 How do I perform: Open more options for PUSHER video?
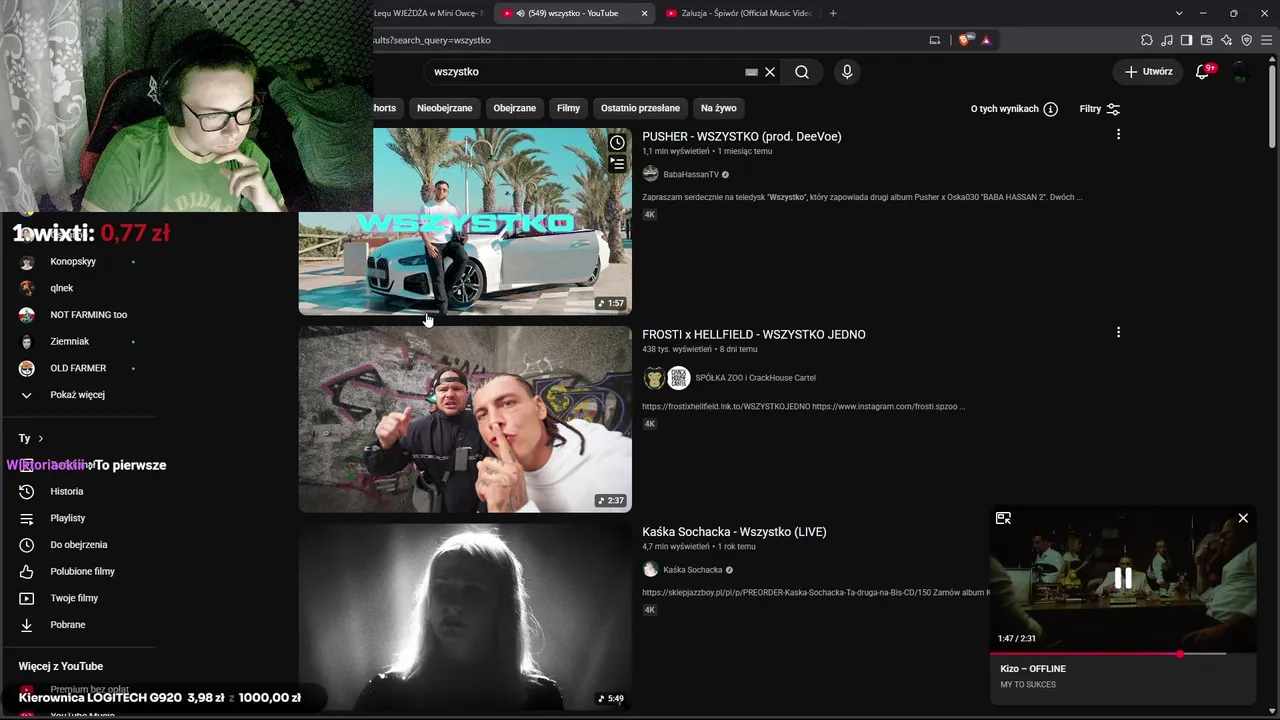(x=1118, y=134)
